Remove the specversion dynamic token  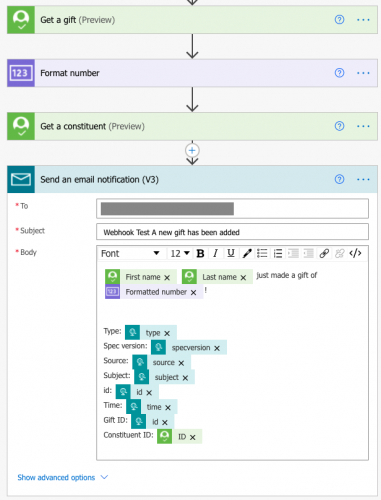[217, 348]
